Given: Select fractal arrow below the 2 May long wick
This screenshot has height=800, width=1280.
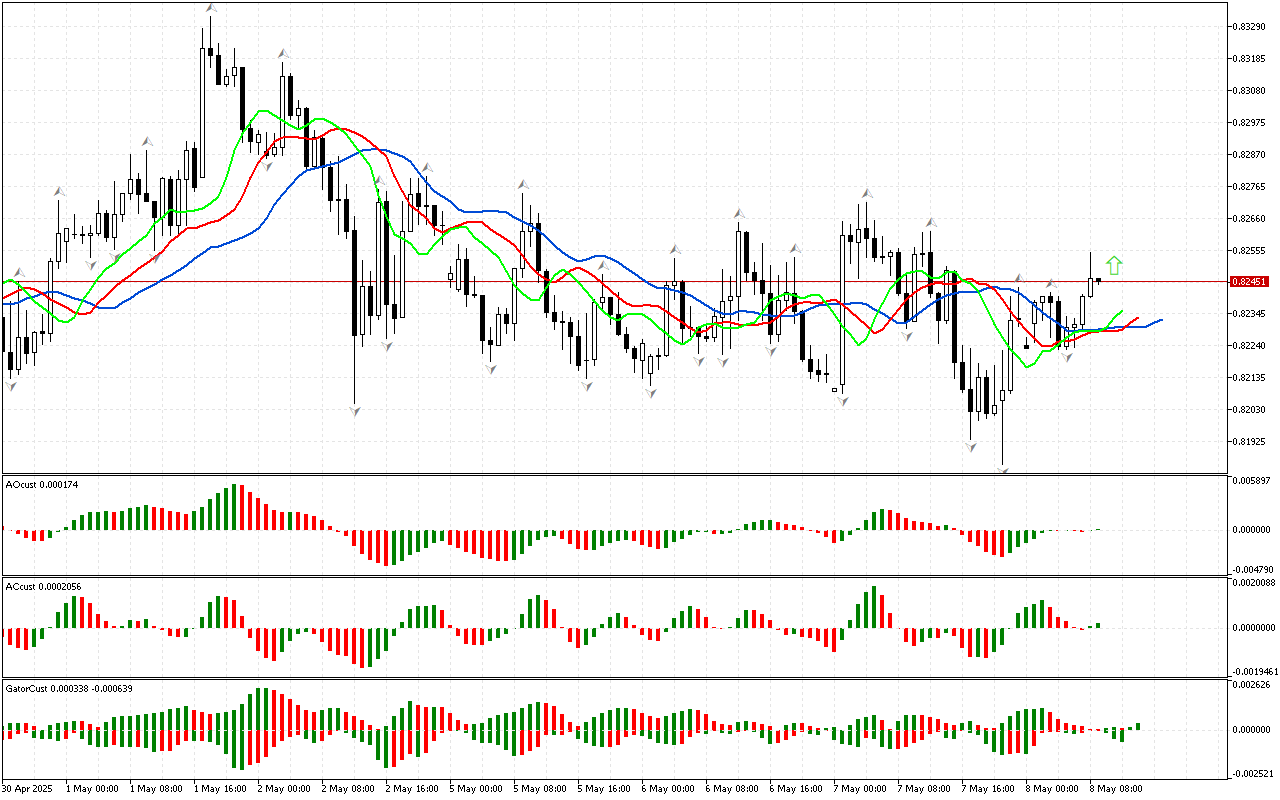Looking at the screenshot, I should 354,410.
